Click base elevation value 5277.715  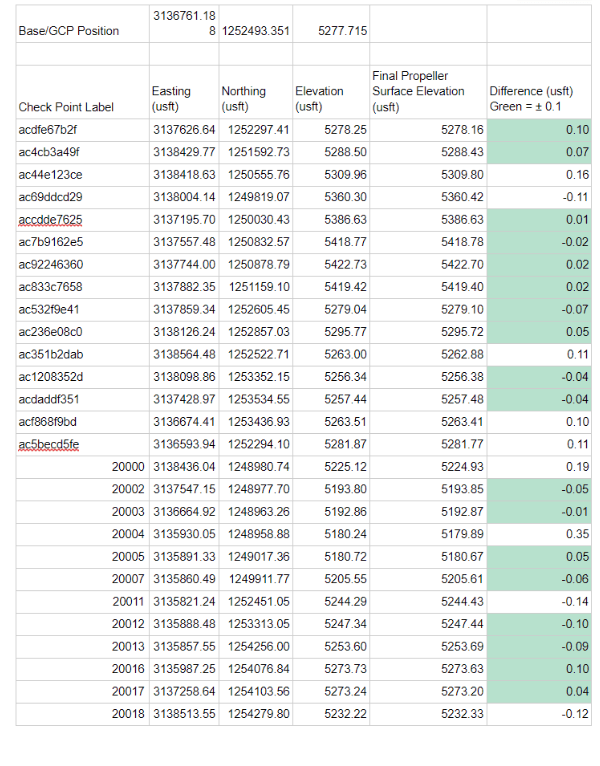[x=342, y=31]
